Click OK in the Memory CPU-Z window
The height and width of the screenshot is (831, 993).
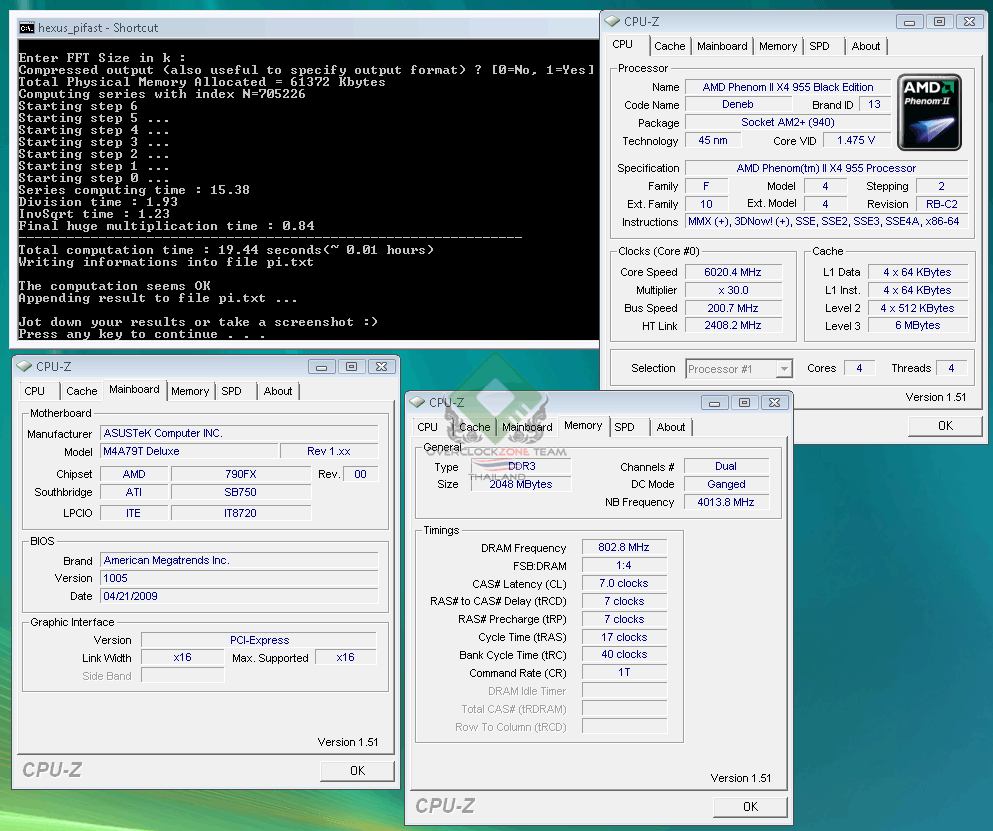tap(750, 807)
